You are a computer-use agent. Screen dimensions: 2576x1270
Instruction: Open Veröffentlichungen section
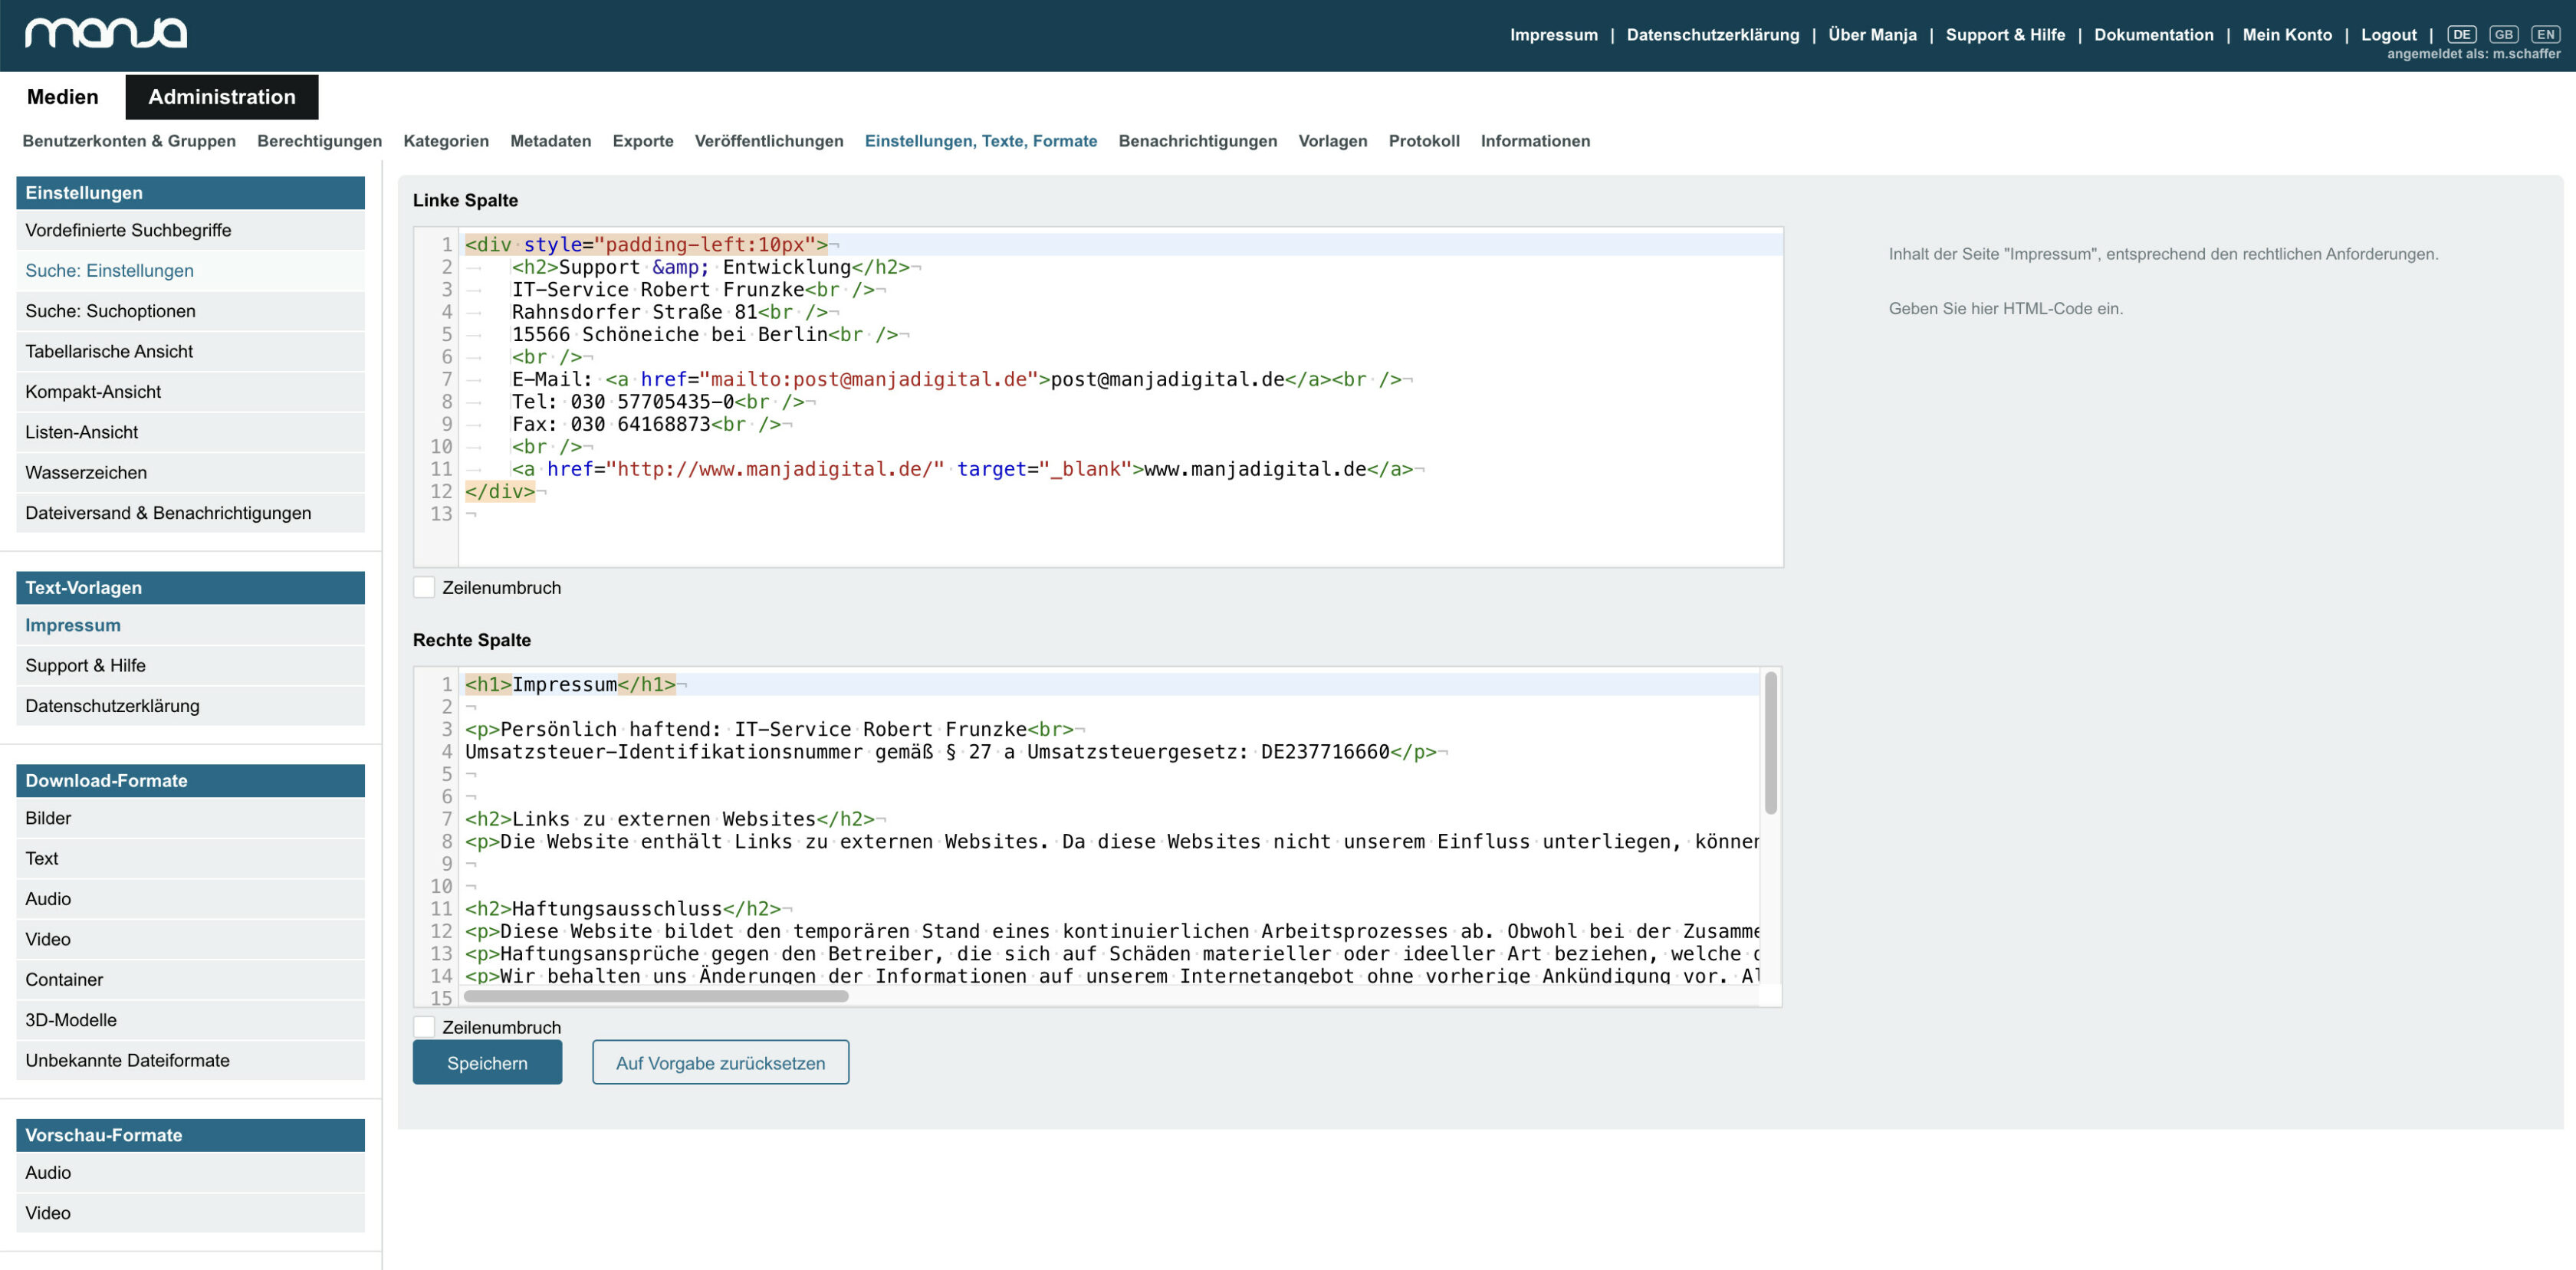click(769, 141)
